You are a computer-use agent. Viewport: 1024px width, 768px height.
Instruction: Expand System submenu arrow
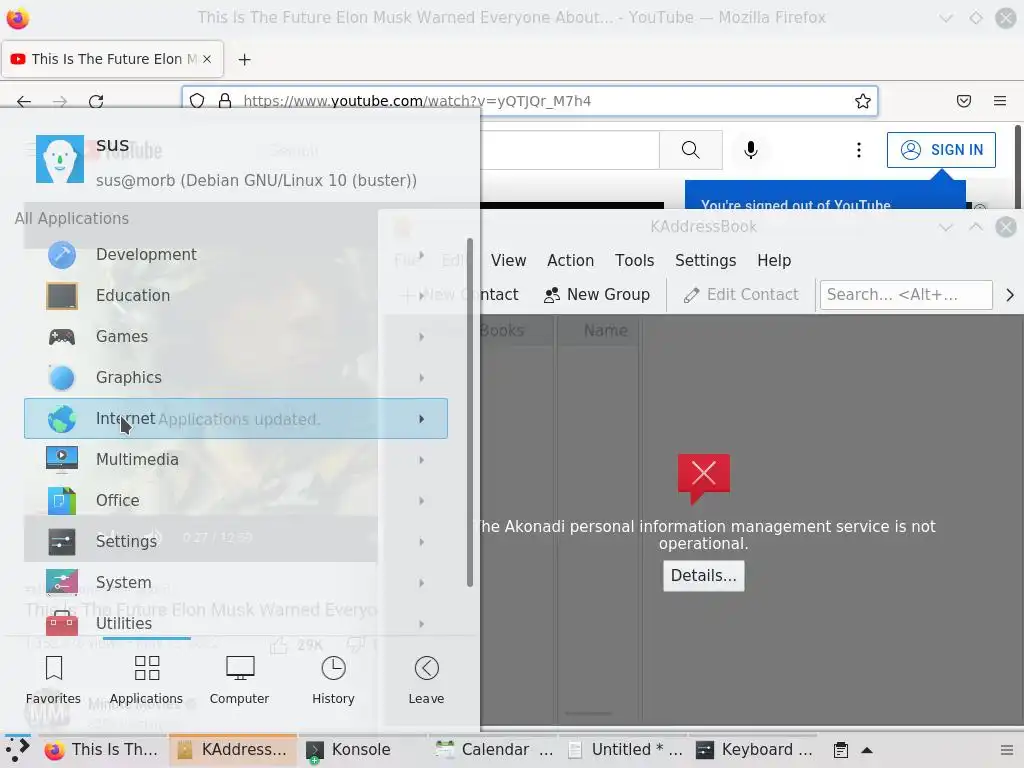point(422,583)
